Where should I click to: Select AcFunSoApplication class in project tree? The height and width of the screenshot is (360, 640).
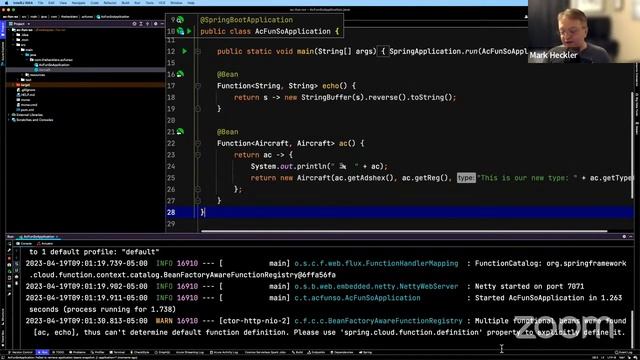click(52, 64)
